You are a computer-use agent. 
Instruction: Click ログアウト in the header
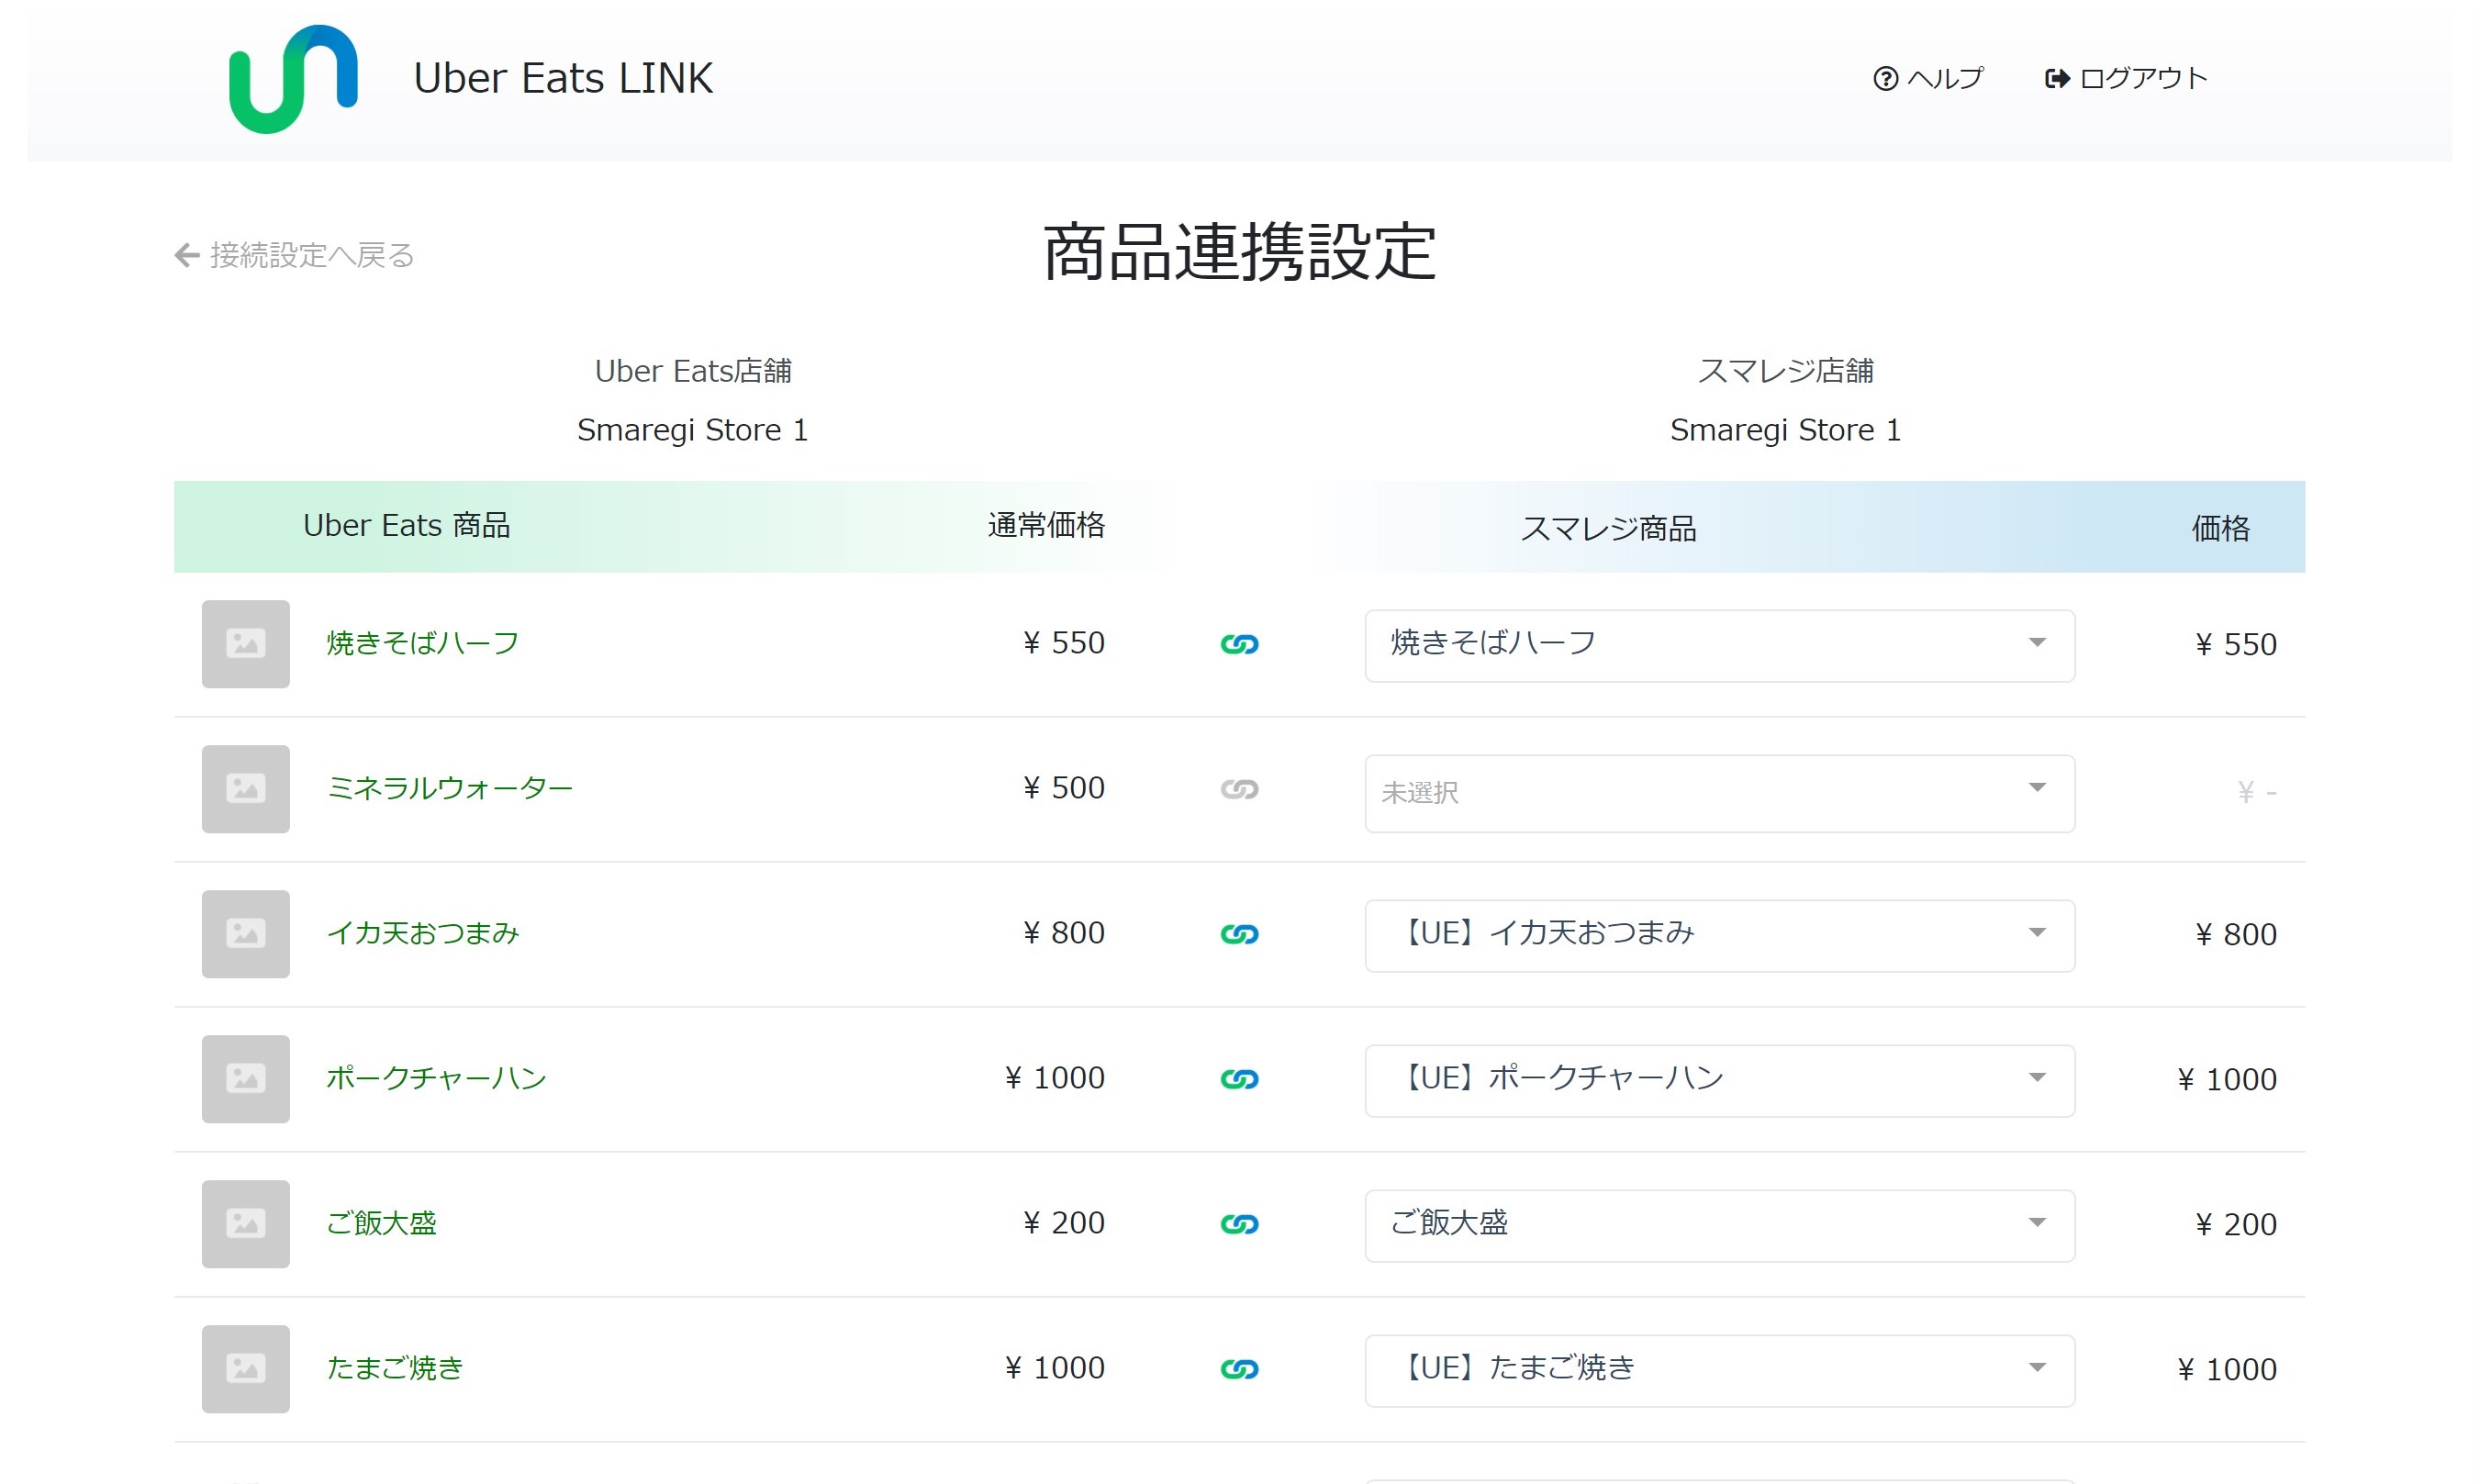pyautogui.click(x=2126, y=79)
